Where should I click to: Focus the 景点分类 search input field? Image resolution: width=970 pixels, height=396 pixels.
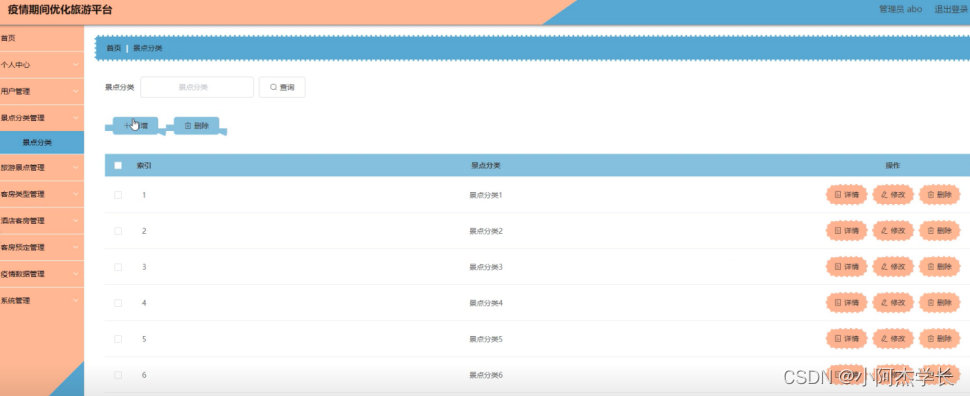click(x=197, y=87)
